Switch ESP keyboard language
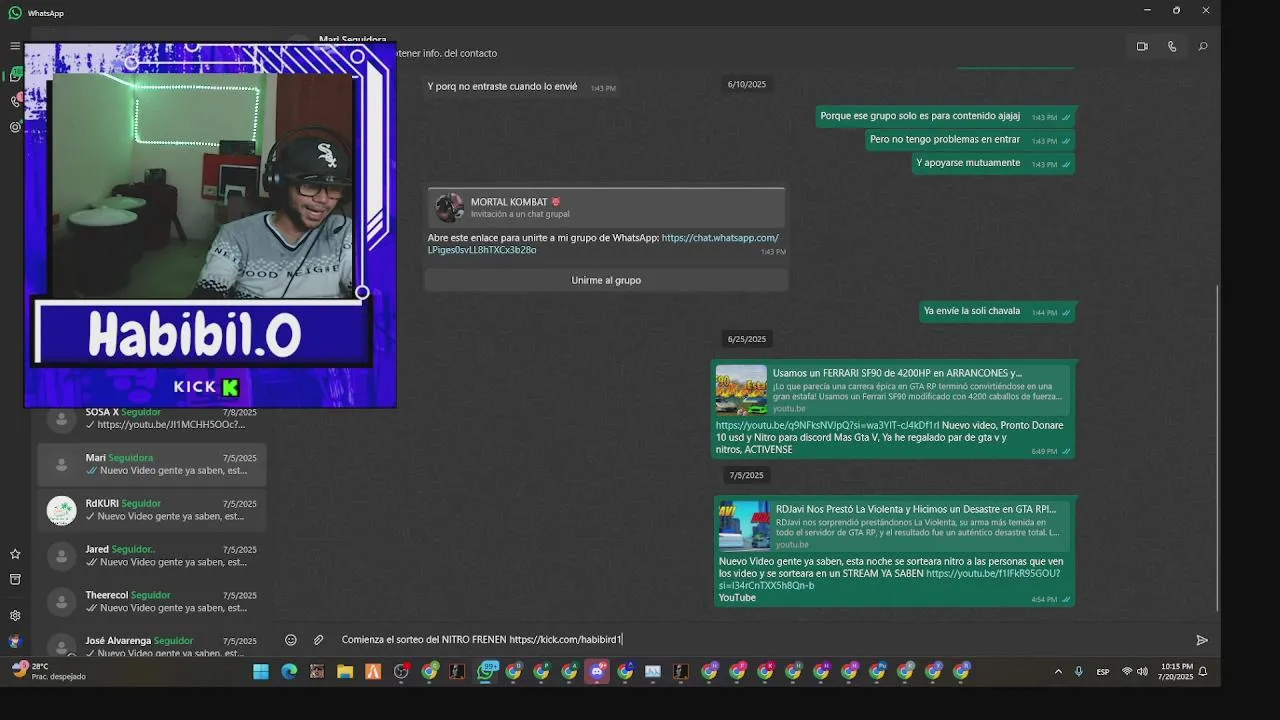Image resolution: width=1280 pixels, height=720 pixels. click(x=1103, y=672)
